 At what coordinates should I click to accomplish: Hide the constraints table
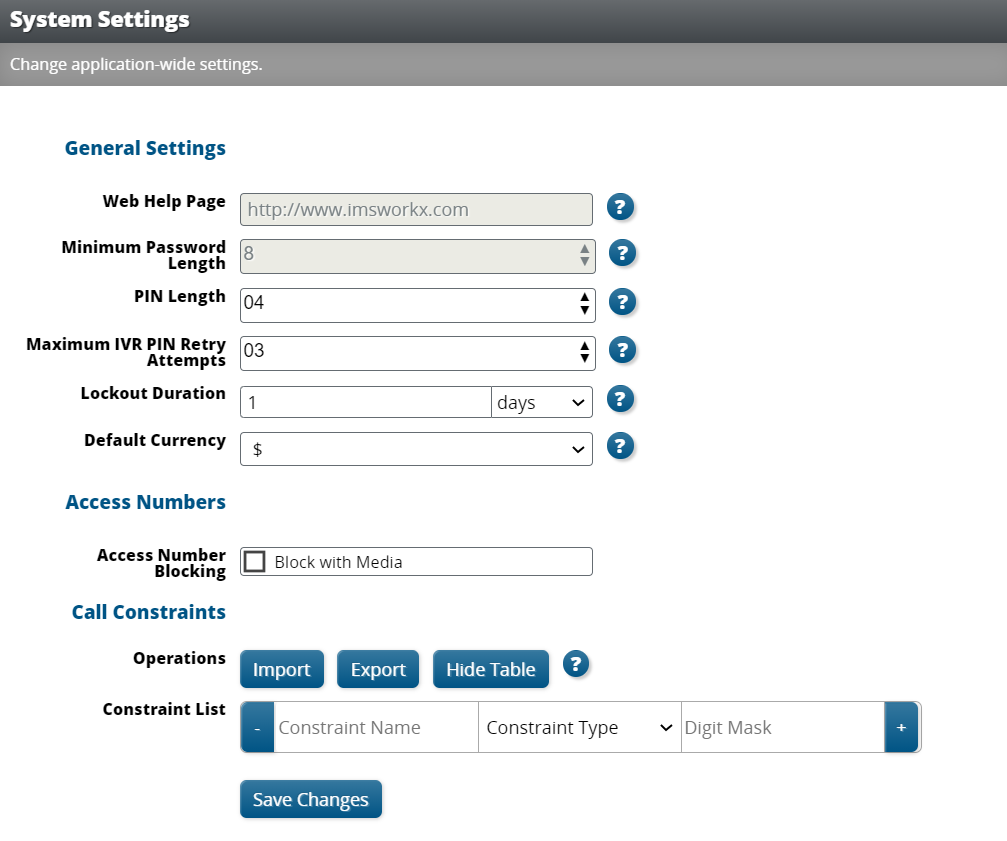point(490,669)
